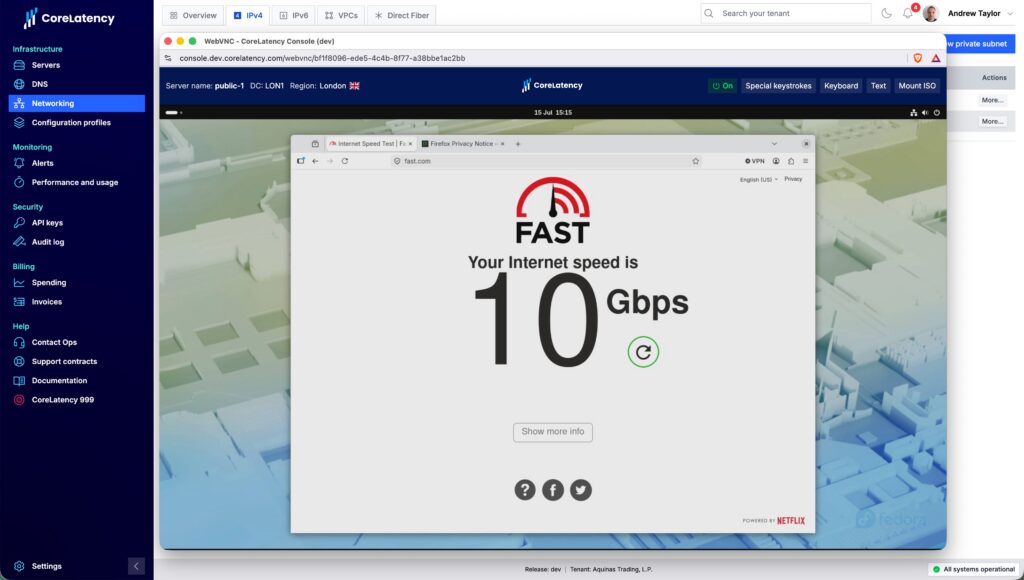Click the Privacy link on fast.com
1024x580 pixels.
tap(793, 179)
